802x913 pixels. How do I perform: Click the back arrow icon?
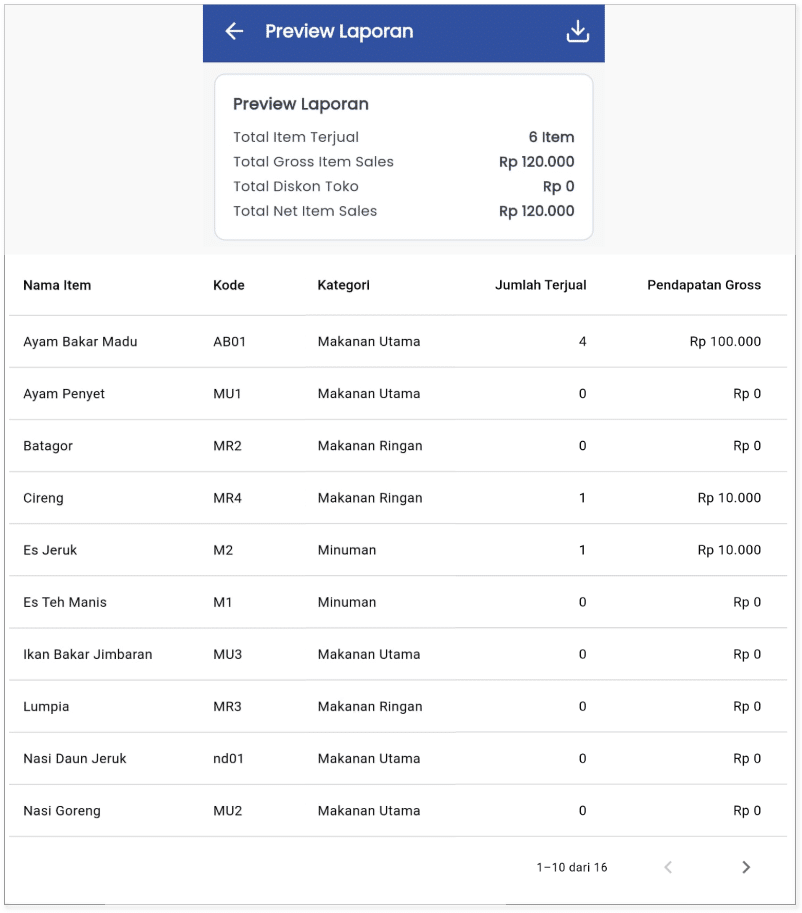point(234,31)
